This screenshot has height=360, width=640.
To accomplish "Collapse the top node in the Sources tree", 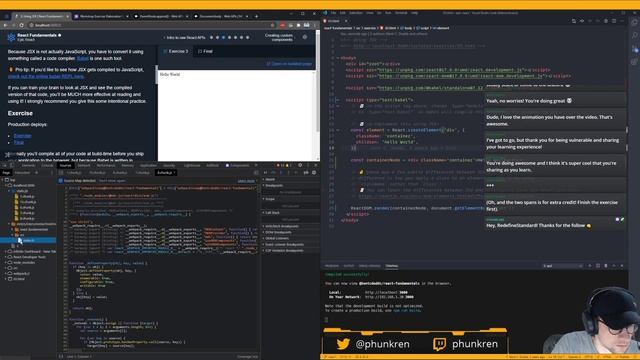I will [x=3, y=180].
